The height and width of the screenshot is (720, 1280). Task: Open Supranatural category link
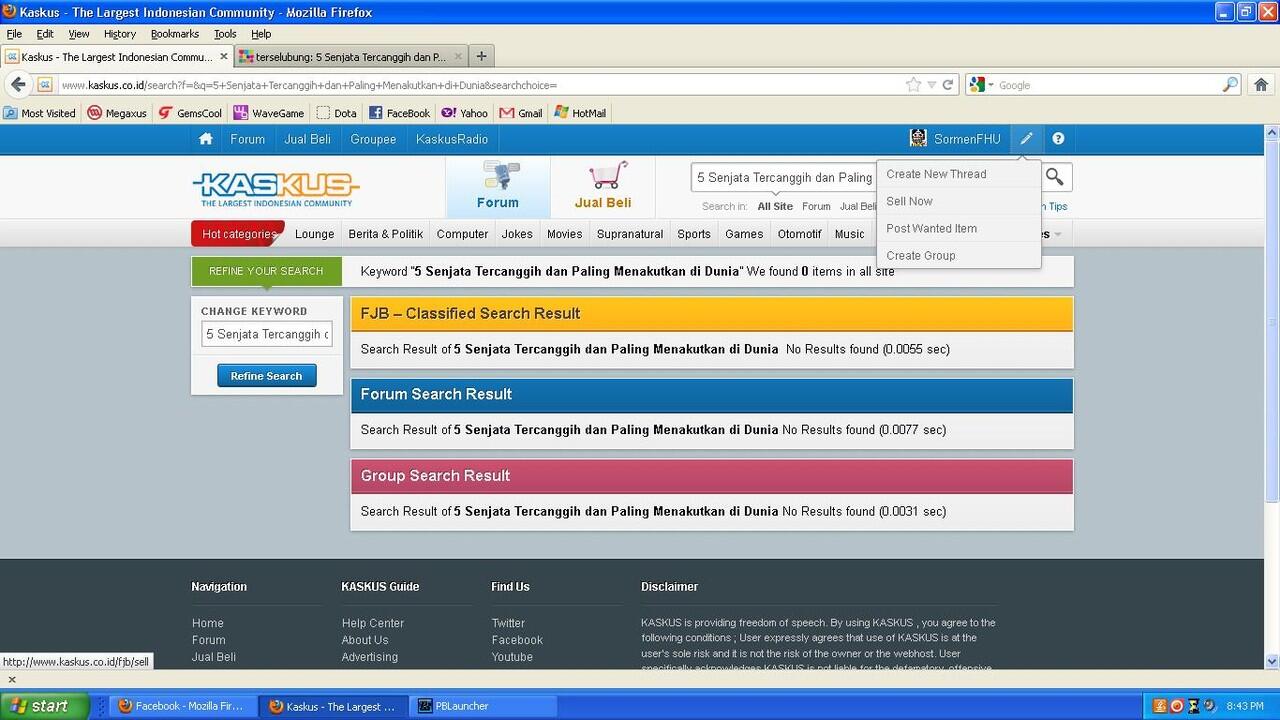point(629,234)
